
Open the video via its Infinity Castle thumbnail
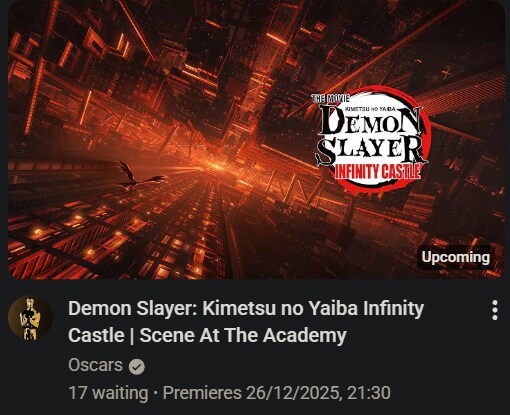256,139
